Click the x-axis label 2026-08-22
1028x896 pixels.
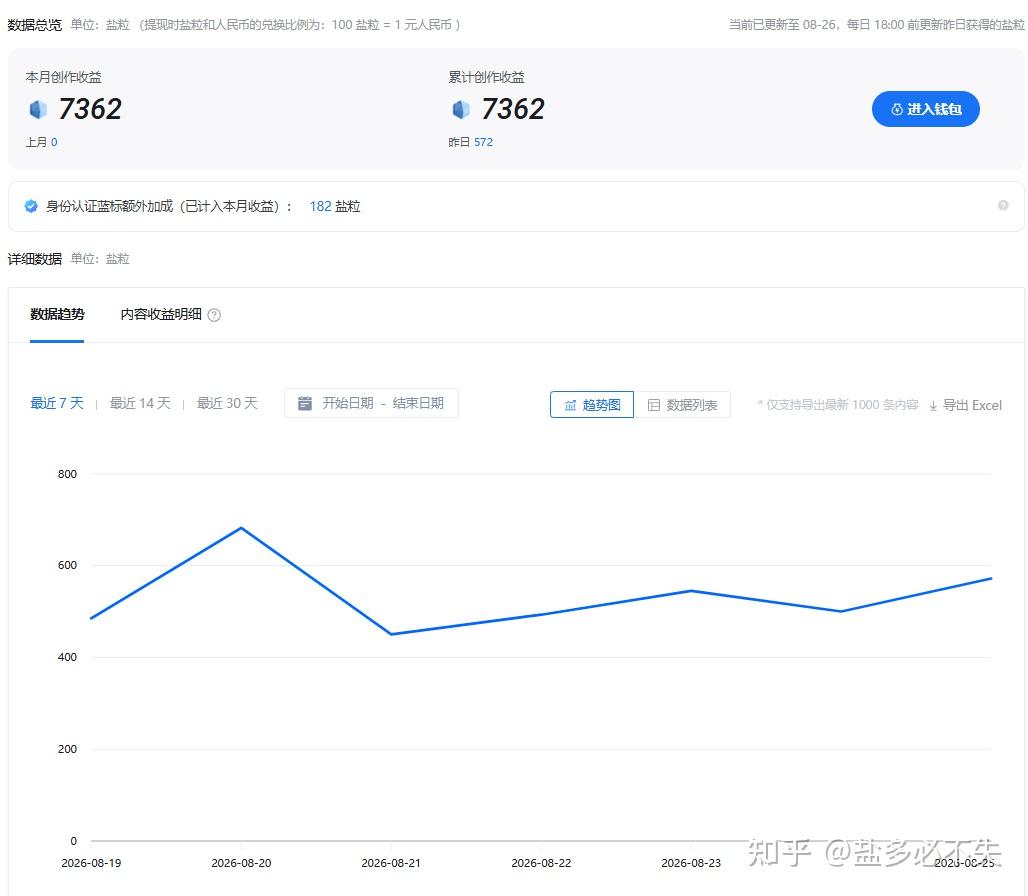[x=541, y=863]
